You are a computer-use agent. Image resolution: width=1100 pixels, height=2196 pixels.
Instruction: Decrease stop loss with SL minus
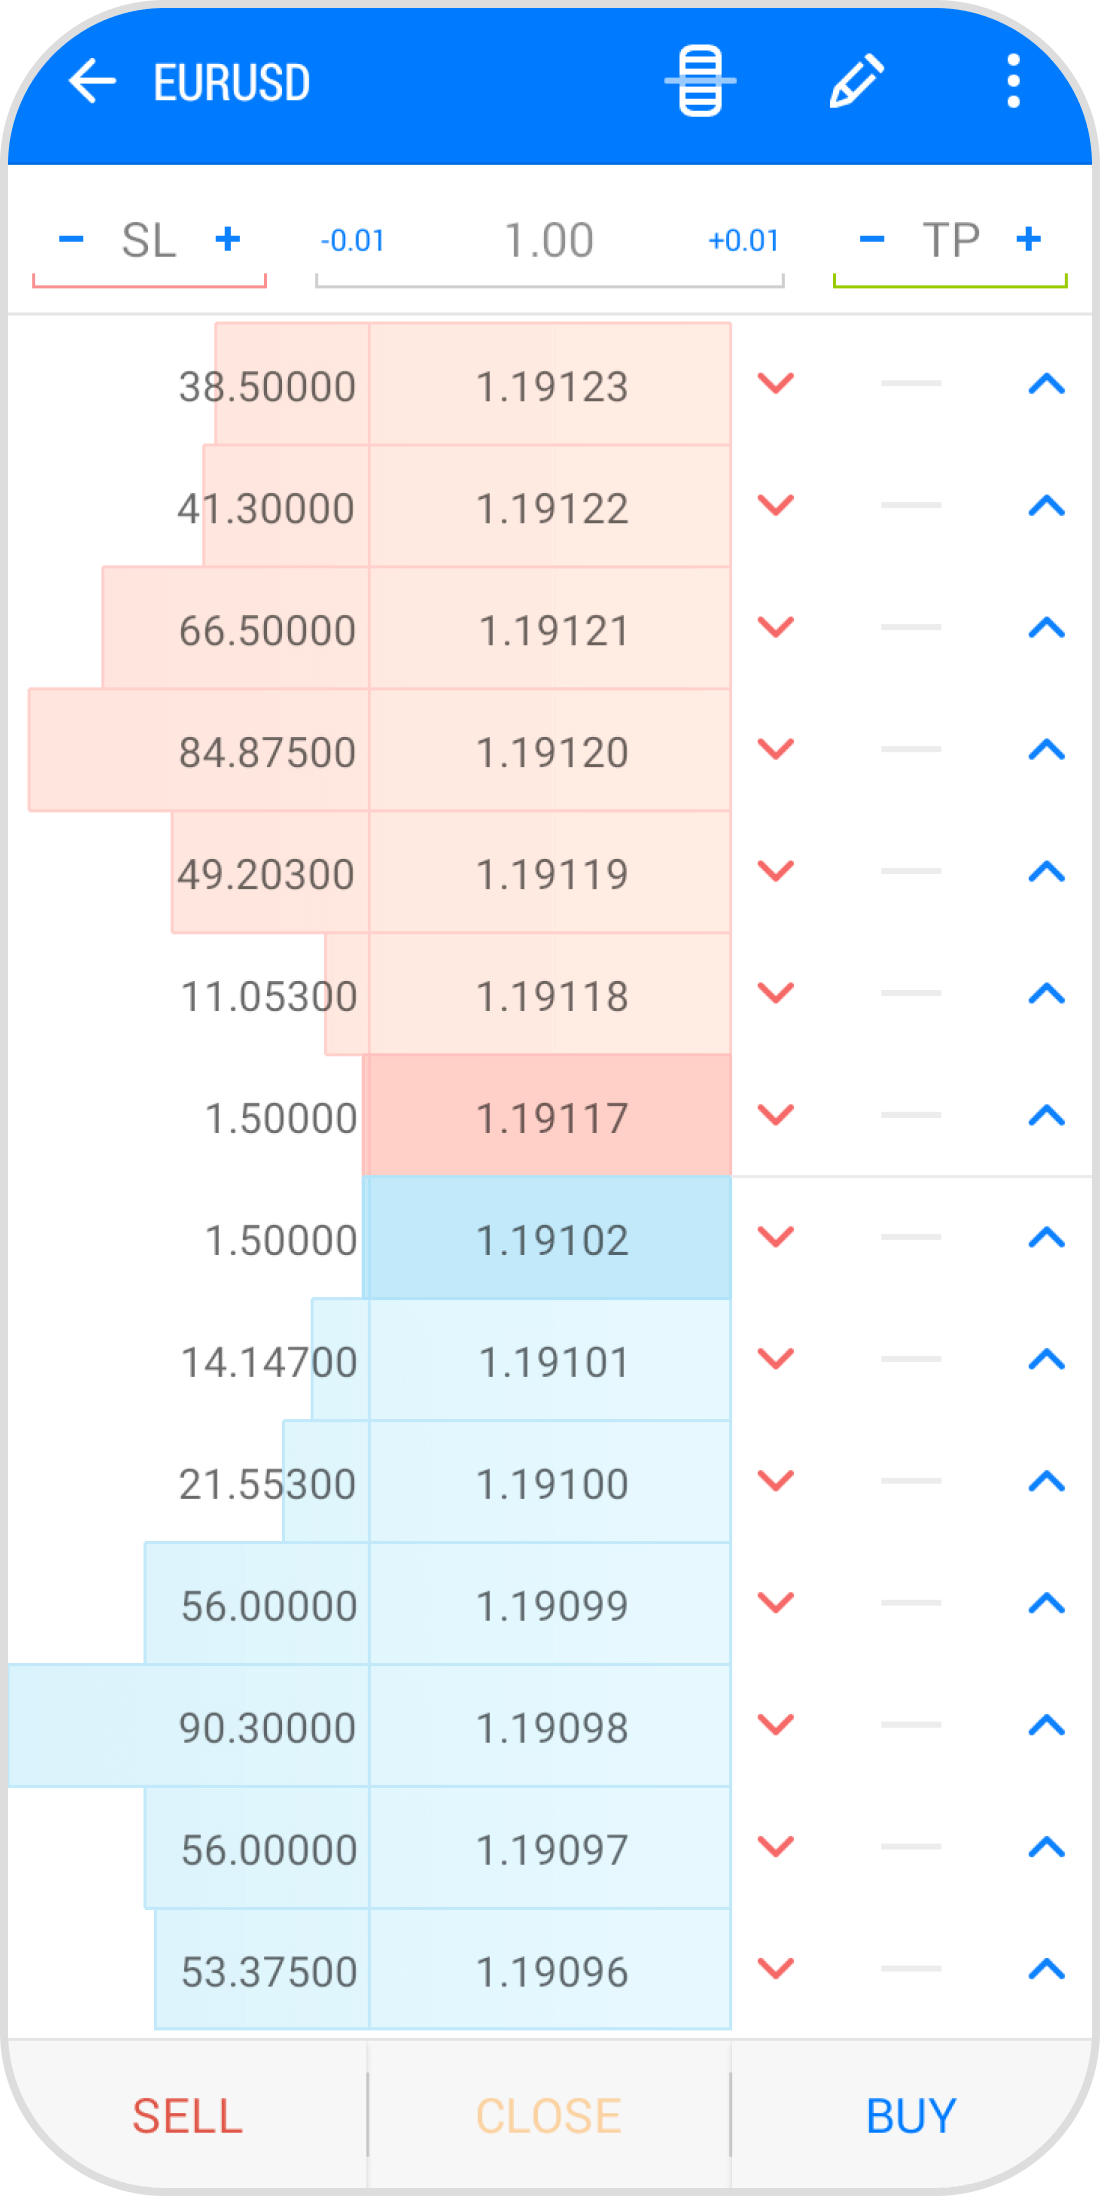coord(71,239)
